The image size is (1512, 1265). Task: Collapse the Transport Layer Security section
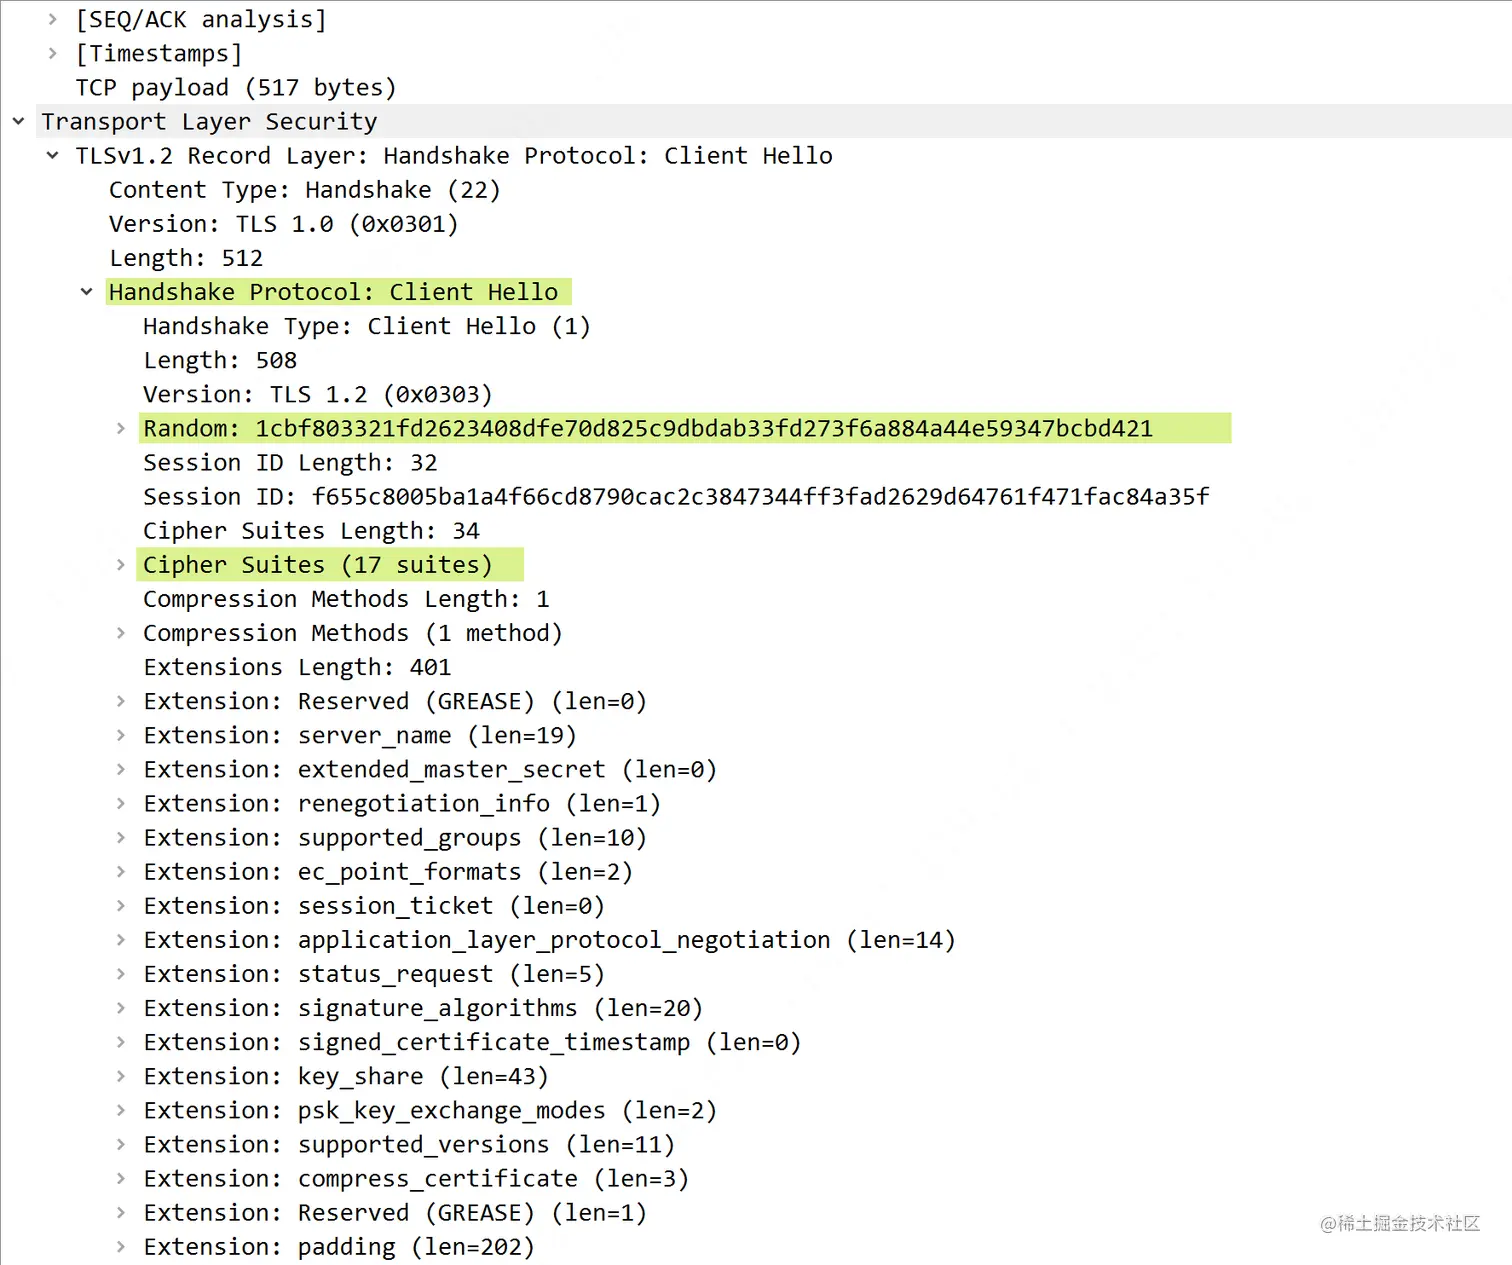(x=18, y=121)
